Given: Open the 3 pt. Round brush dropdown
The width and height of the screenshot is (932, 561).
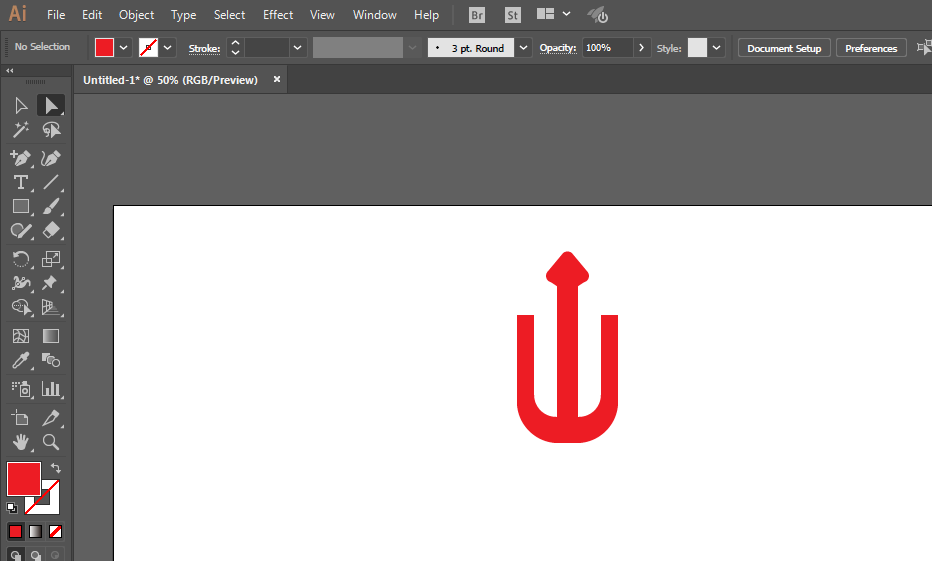Looking at the screenshot, I should (523, 48).
